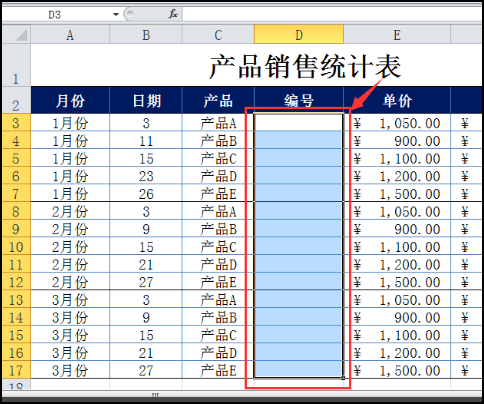Select highlighted column D header

coord(299,35)
